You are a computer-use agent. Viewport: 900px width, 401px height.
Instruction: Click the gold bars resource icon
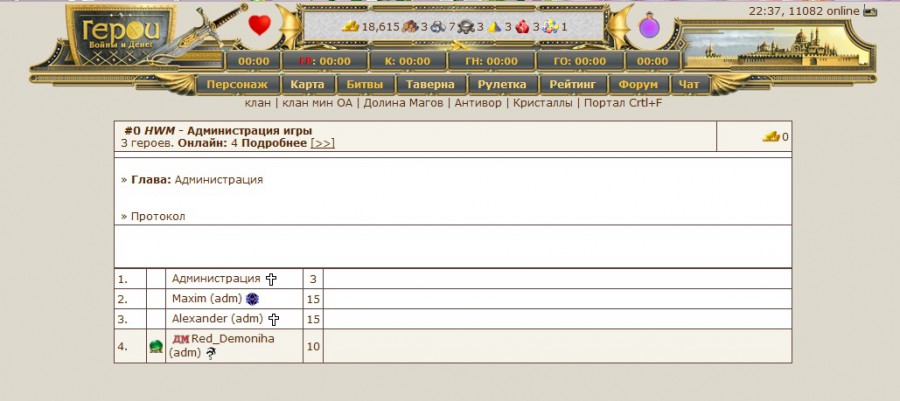coord(351,26)
